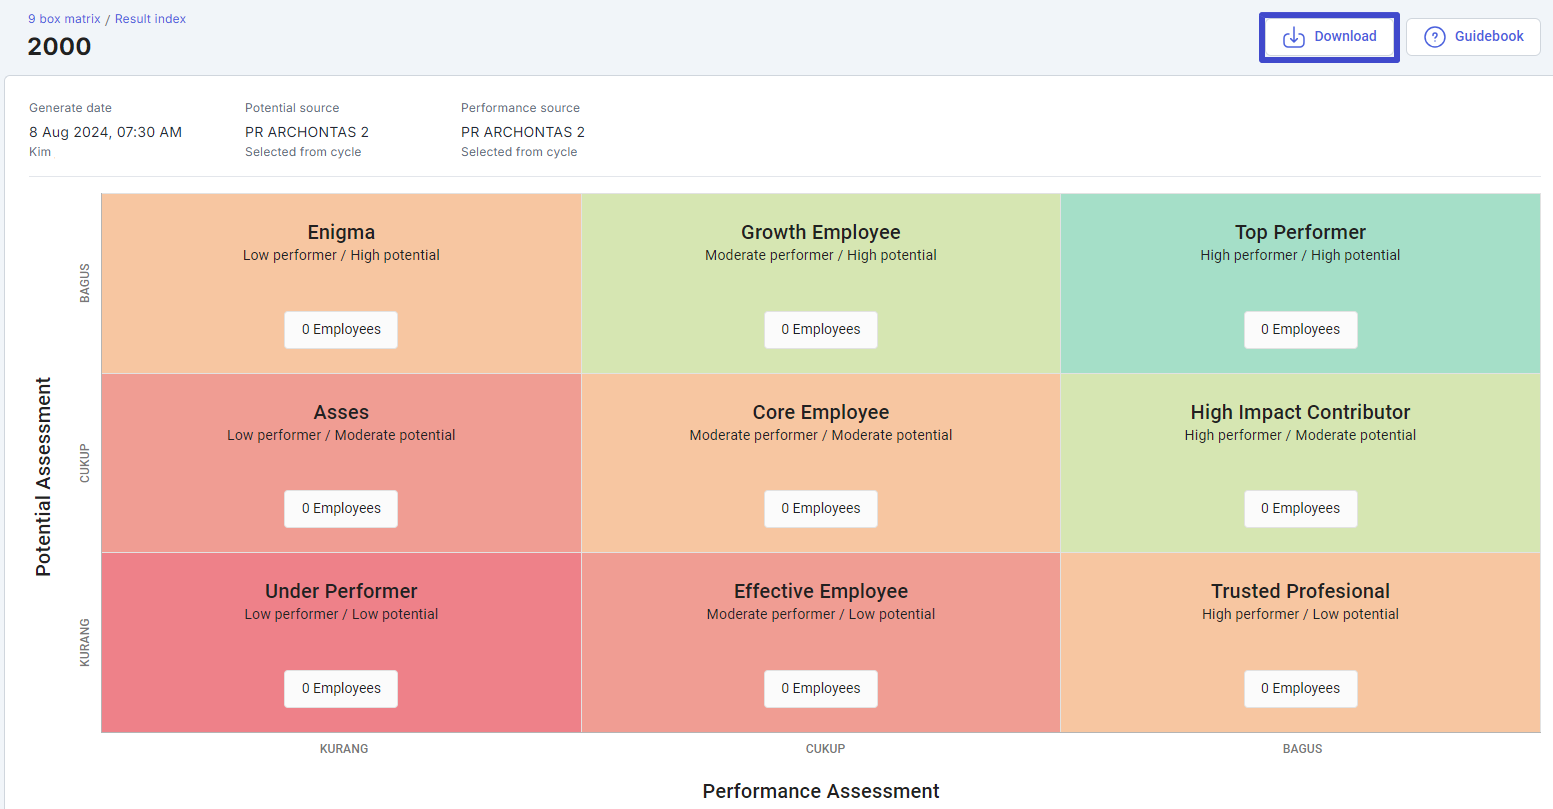
Task: Open the Guidebook
Action: coord(1473,37)
